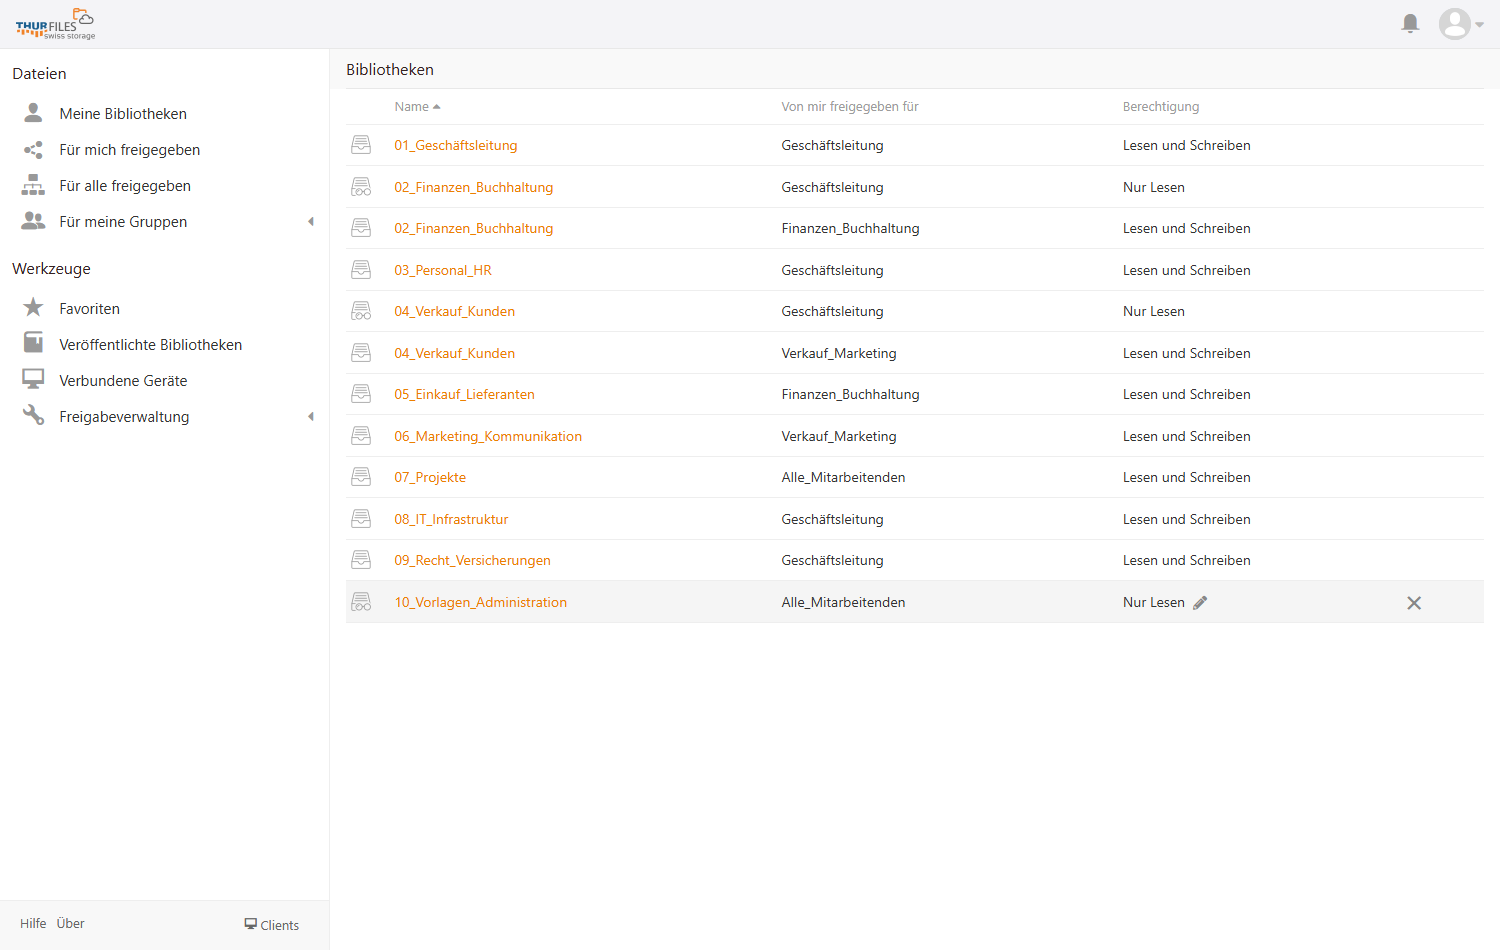This screenshot has height=950, width=1500.
Task: Open the Über link
Action: coord(70,923)
